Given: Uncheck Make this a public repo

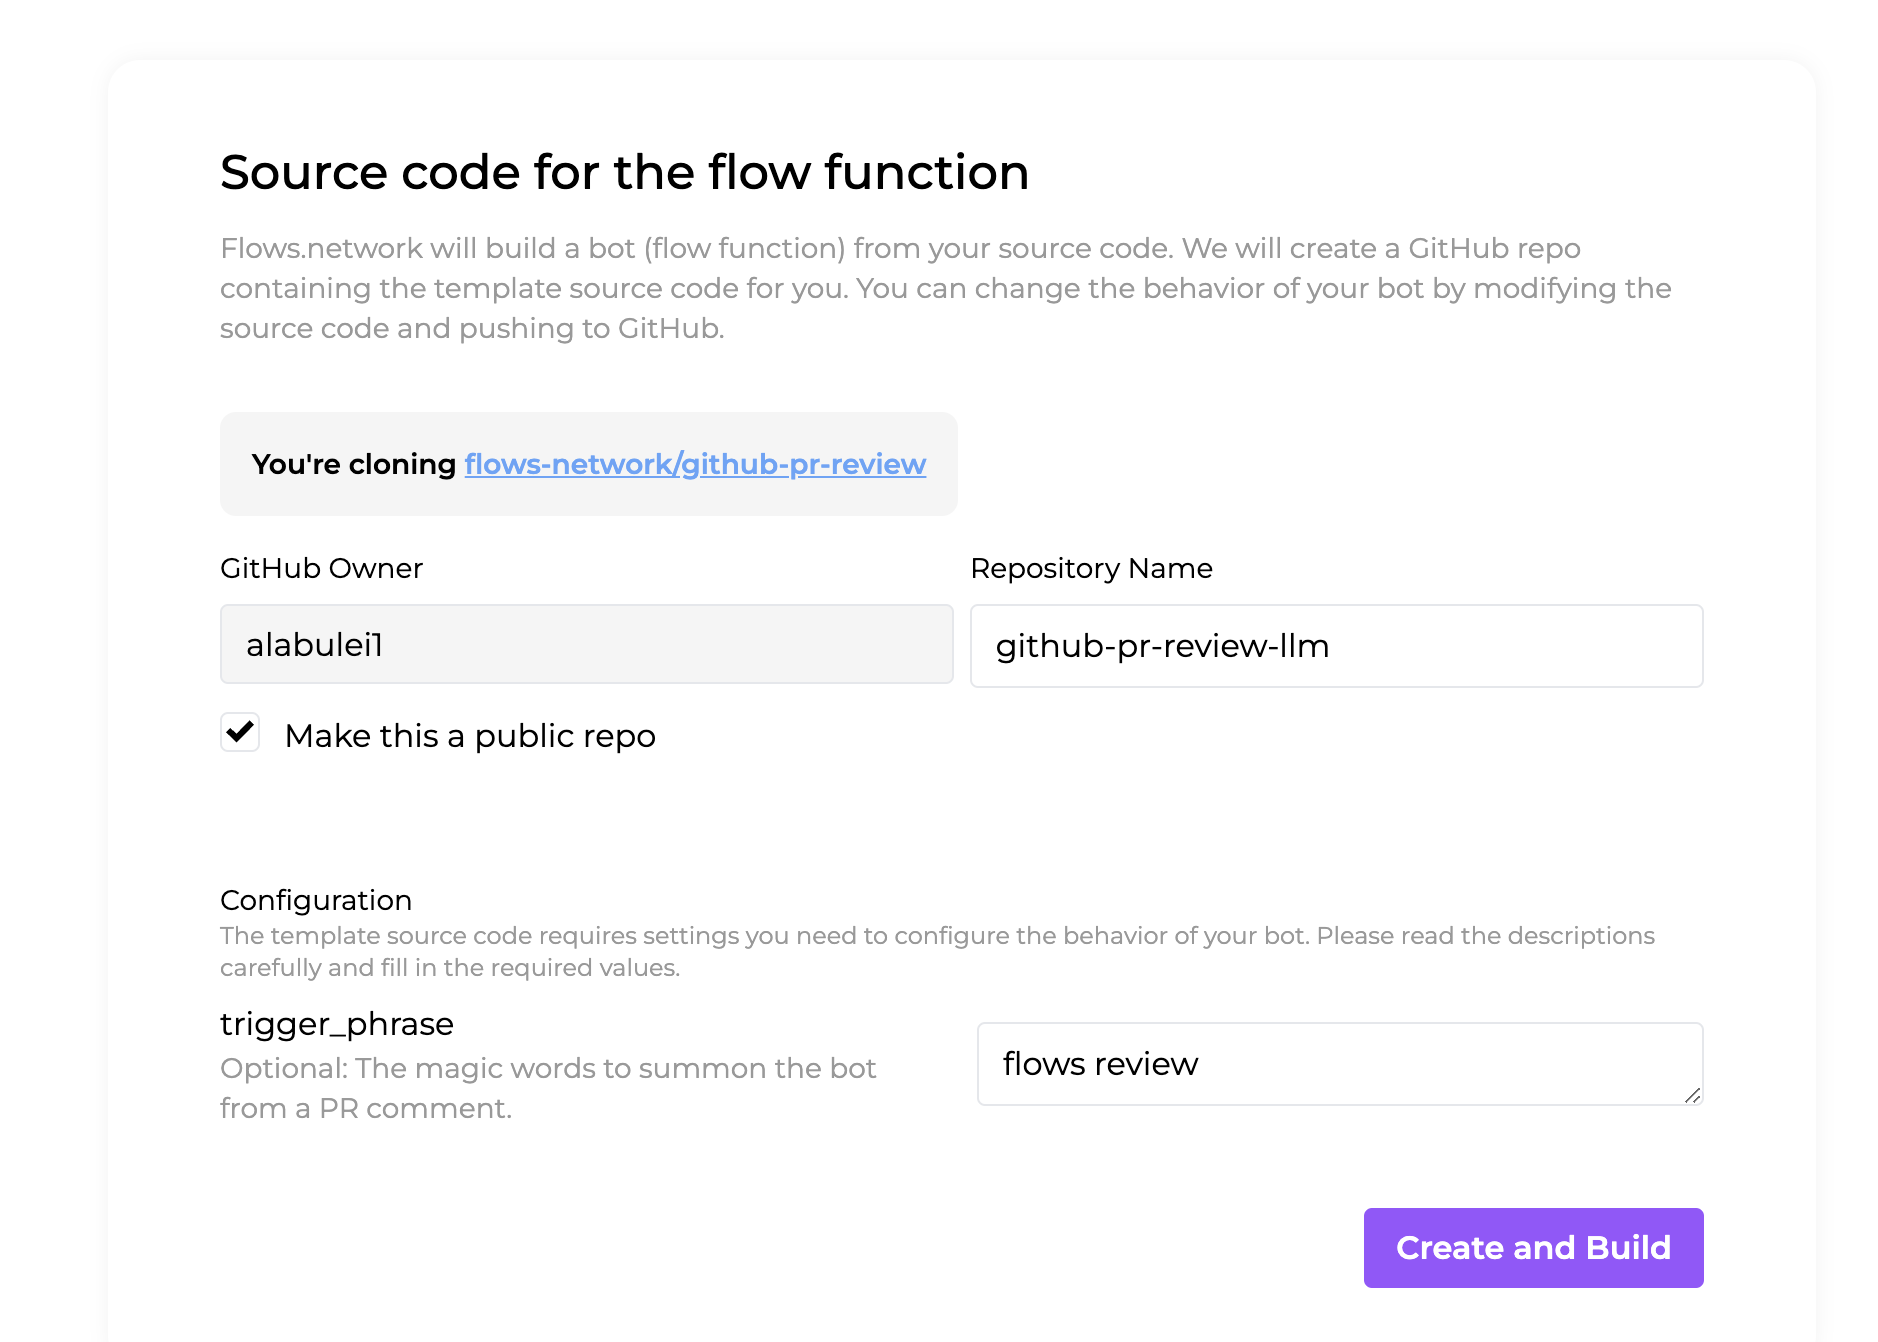Looking at the screenshot, I should pos(240,733).
